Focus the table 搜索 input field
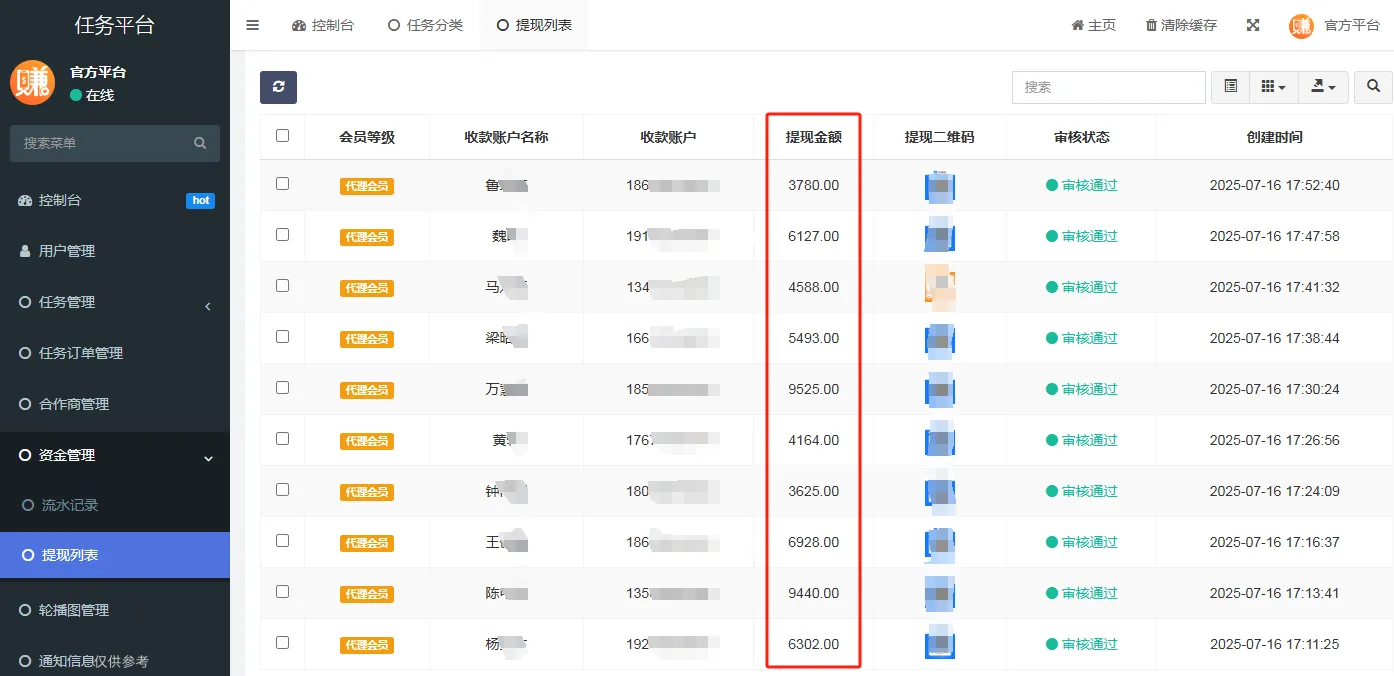Viewport: 1394px width, 676px height. click(x=1108, y=87)
